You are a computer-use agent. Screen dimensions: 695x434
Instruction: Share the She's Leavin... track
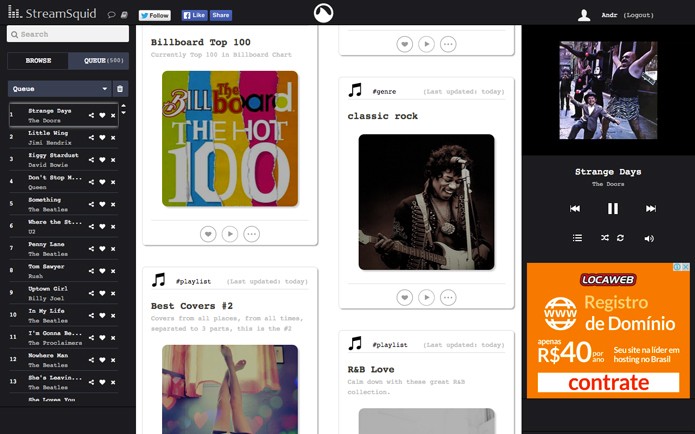click(x=91, y=382)
